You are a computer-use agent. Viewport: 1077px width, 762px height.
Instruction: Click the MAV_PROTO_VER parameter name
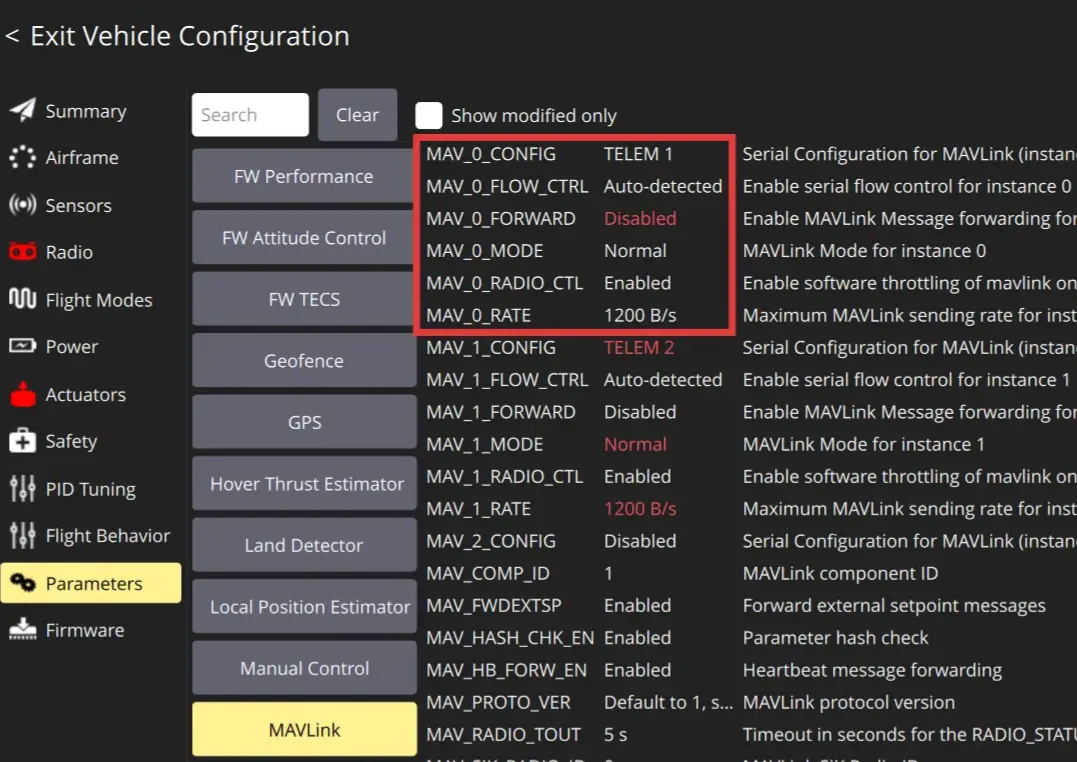pos(498,703)
